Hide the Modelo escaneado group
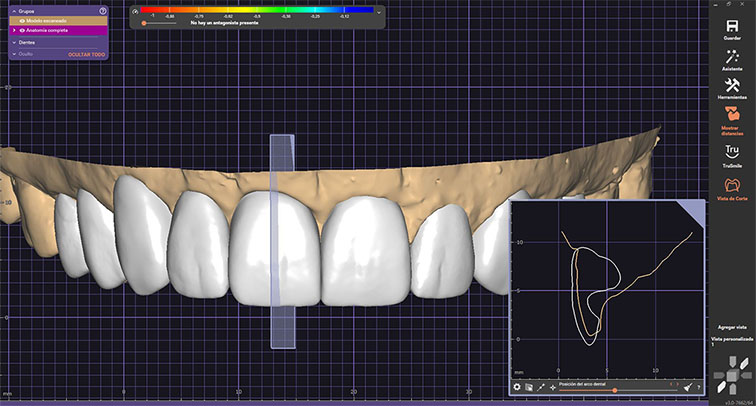Image resolution: width=756 pixels, height=406 pixels. point(21,20)
